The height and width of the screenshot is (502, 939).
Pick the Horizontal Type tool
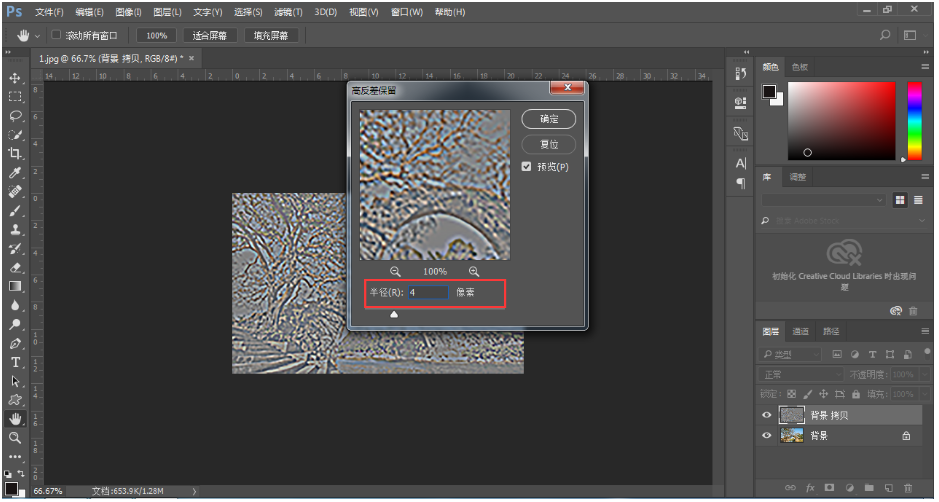coord(15,362)
